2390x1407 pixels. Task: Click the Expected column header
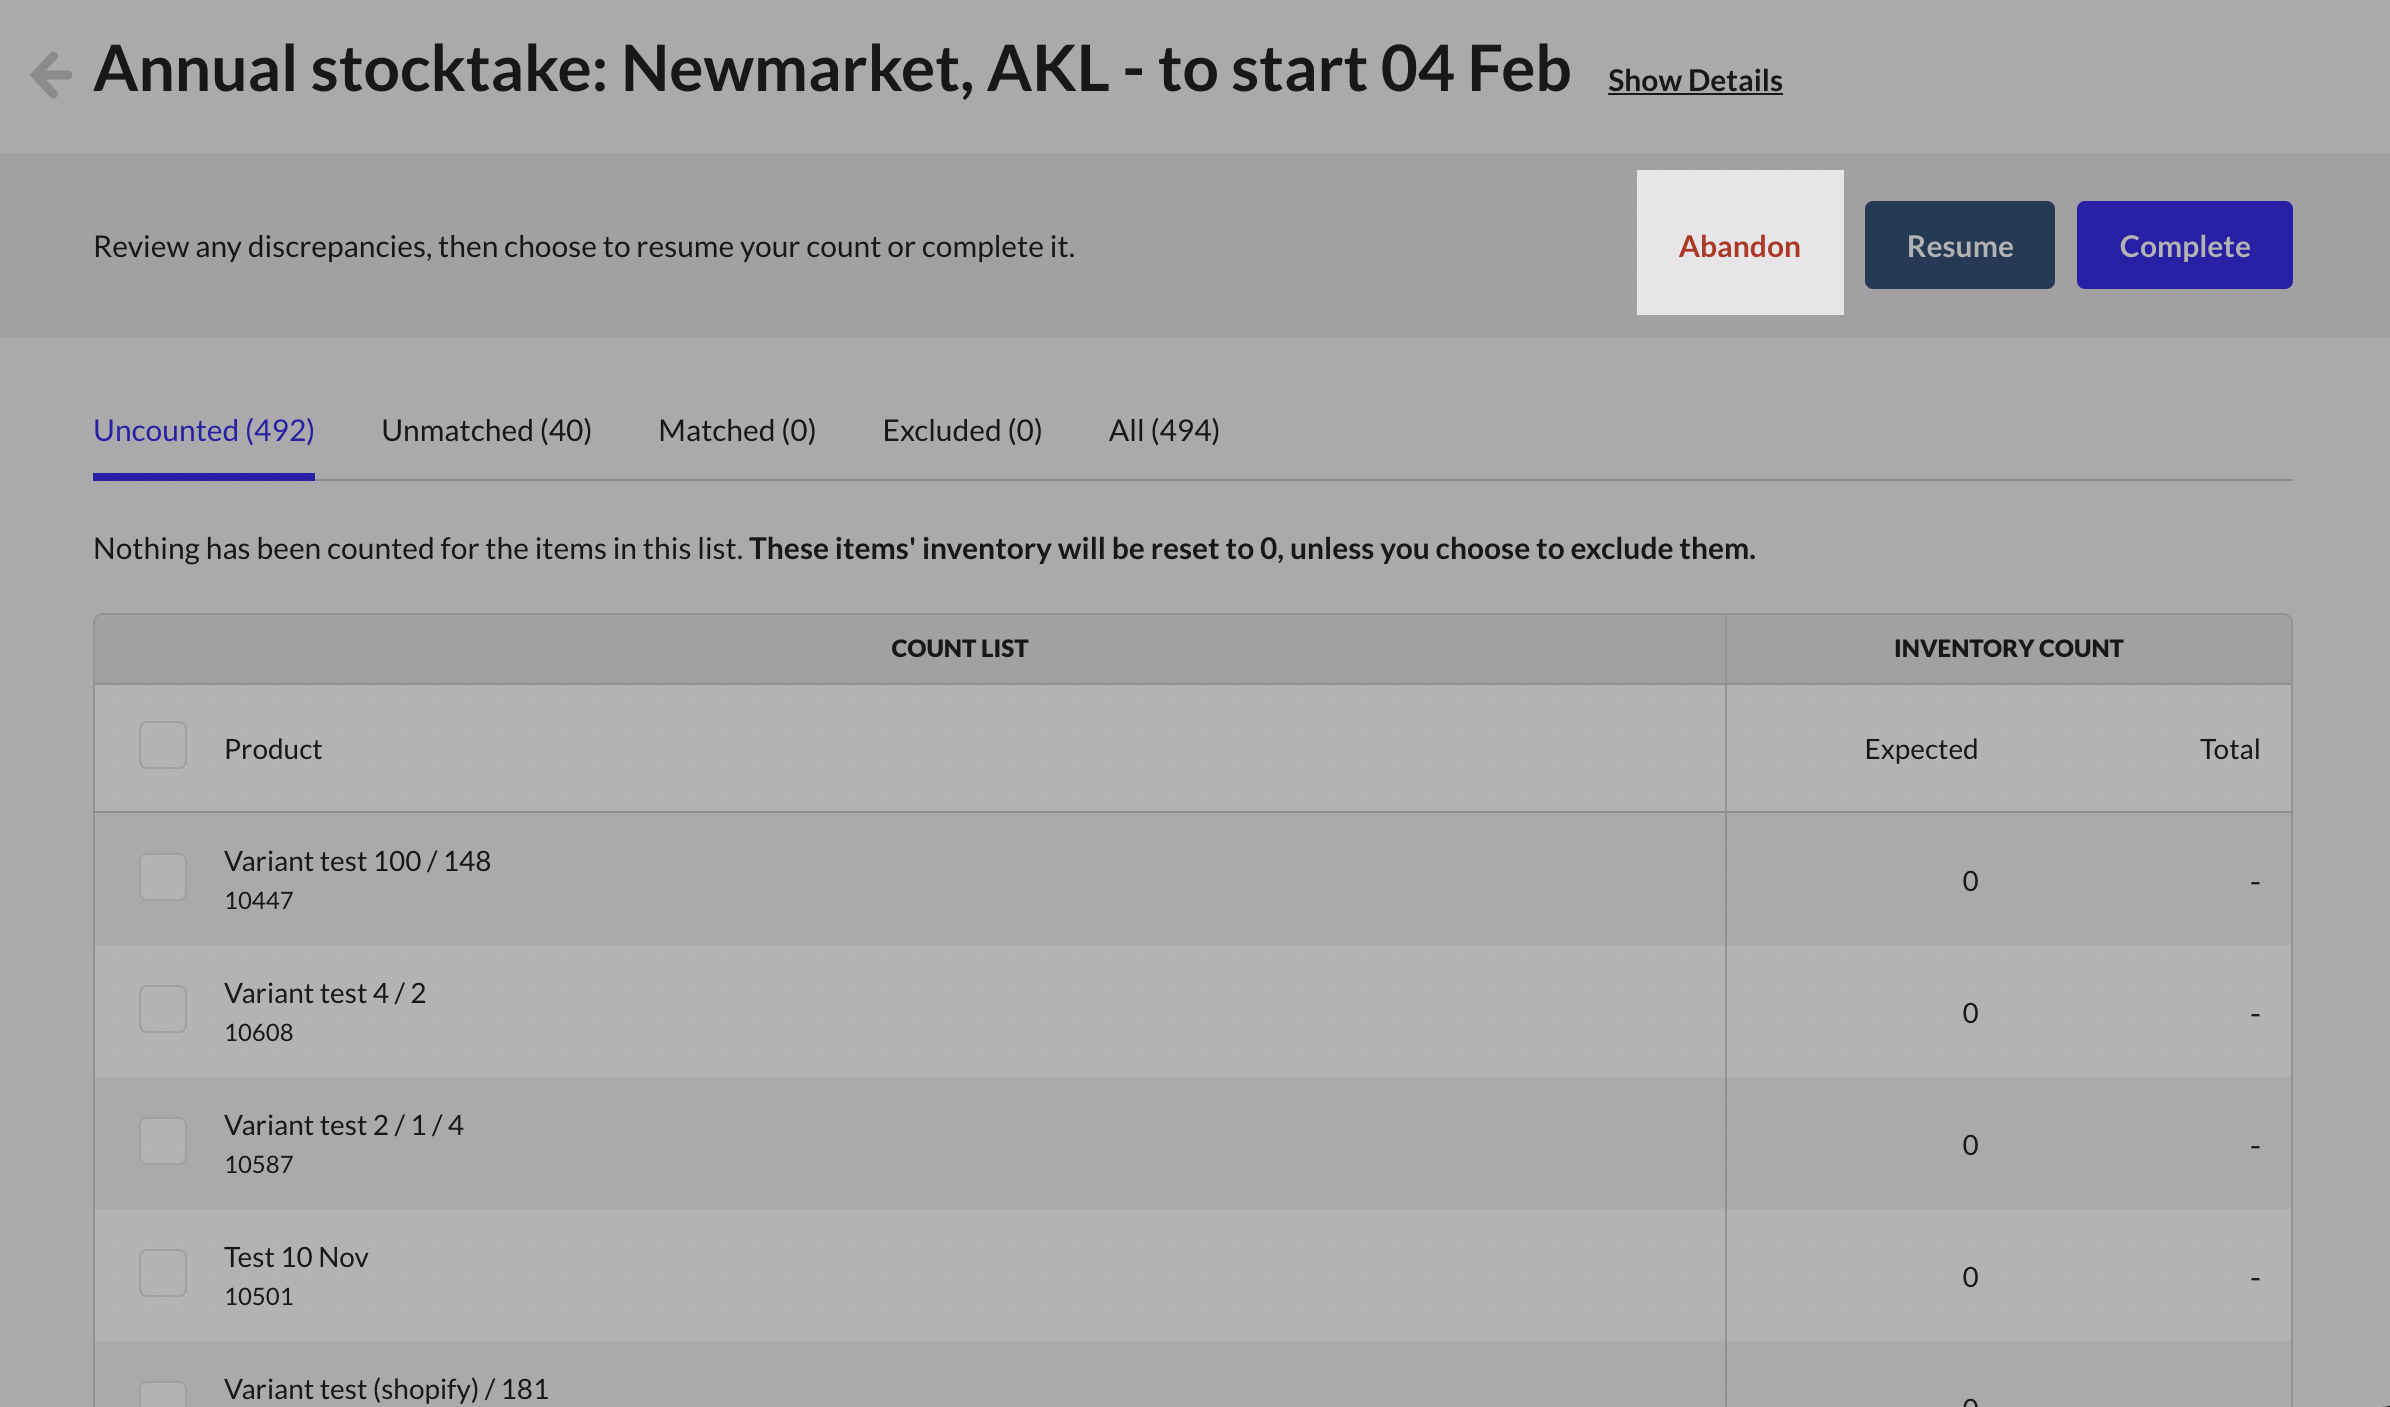tap(1920, 749)
